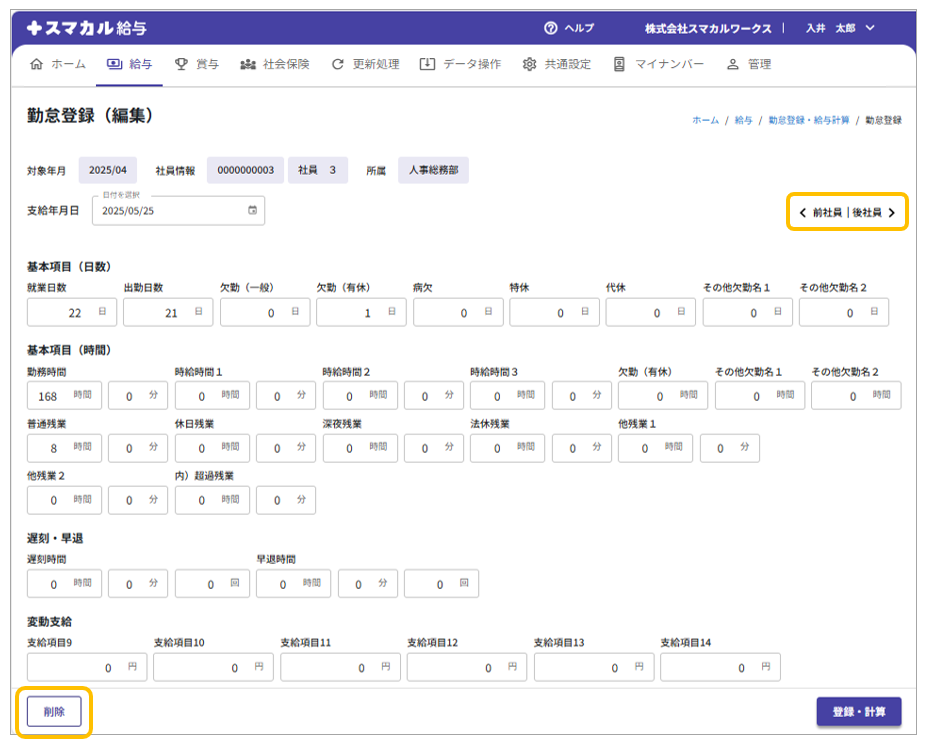Open the calendar picker for payment date
929x746 pixels.
click(x=252, y=211)
